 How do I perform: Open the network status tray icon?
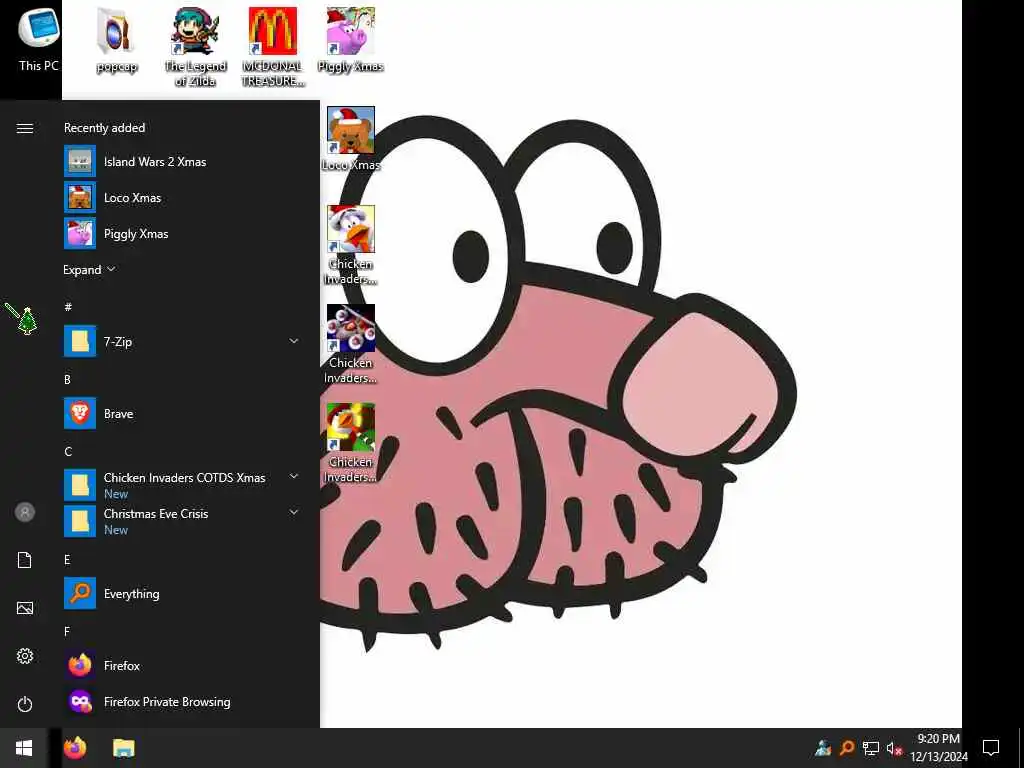tap(871, 748)
